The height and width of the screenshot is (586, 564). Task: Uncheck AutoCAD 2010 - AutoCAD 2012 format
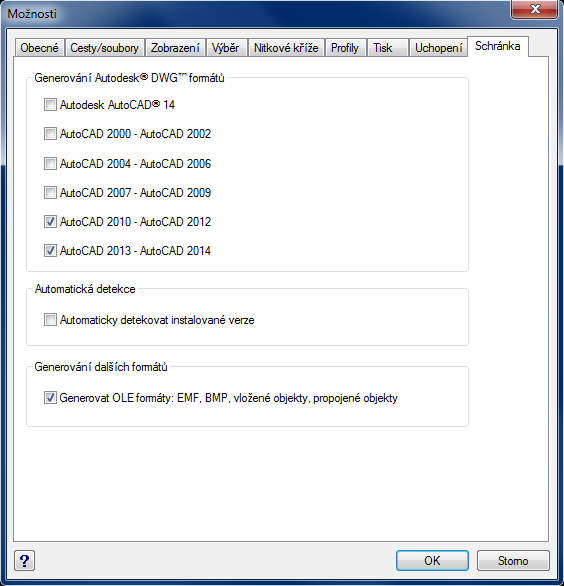(x=50, y=222)
